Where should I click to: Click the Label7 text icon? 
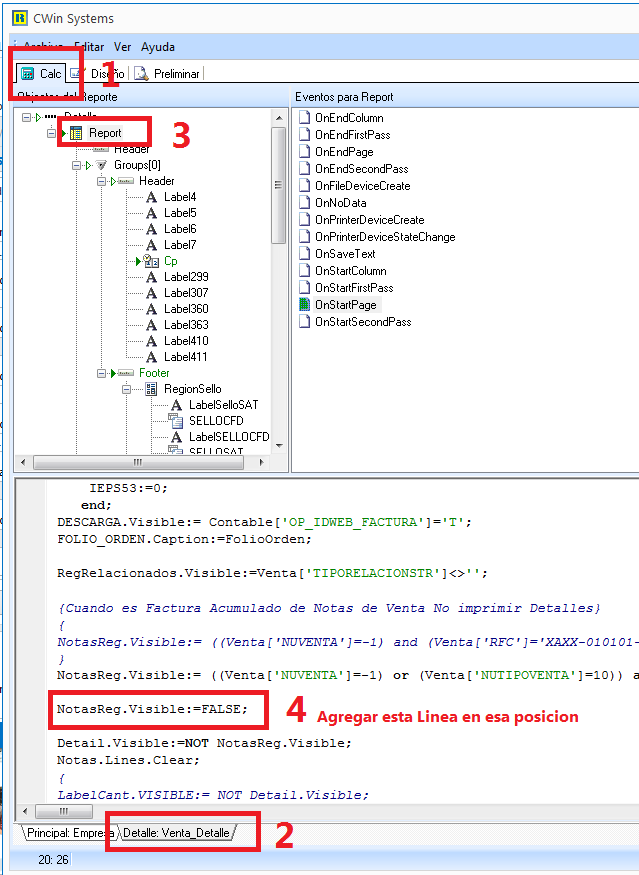tap(151, 245)
